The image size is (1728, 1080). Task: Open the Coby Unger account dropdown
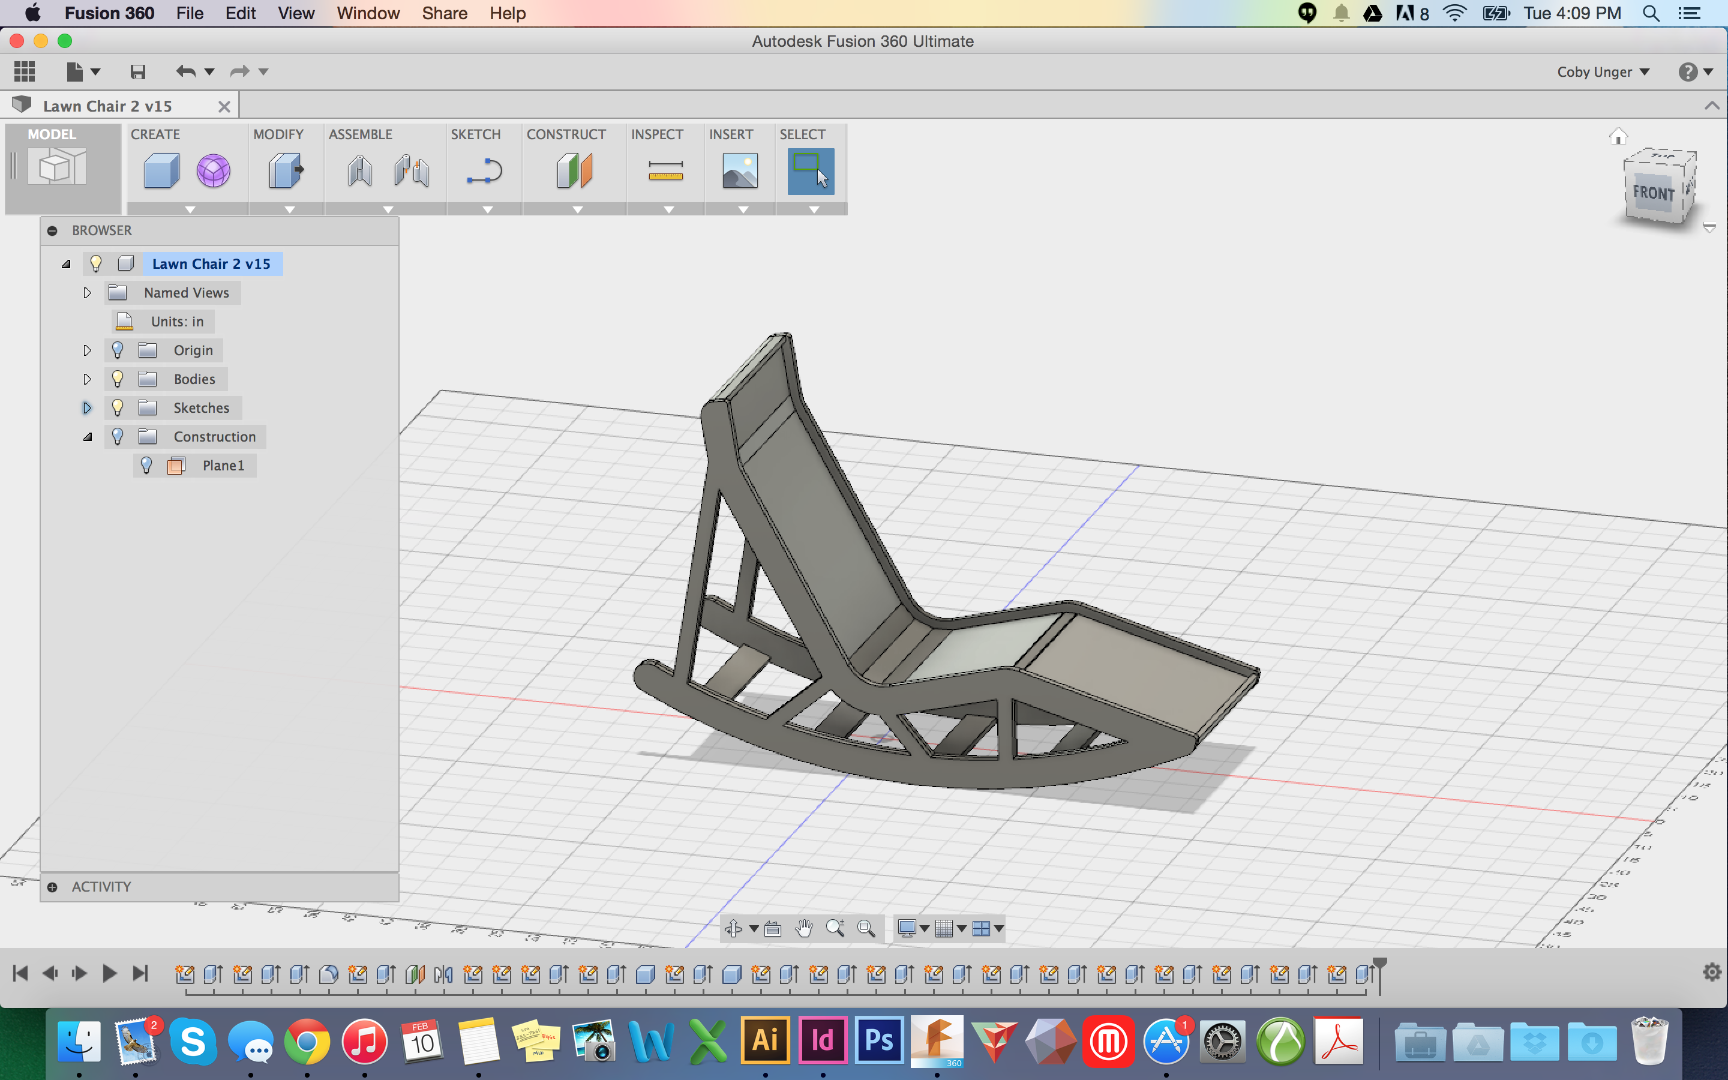click(x=1603, y=72)
